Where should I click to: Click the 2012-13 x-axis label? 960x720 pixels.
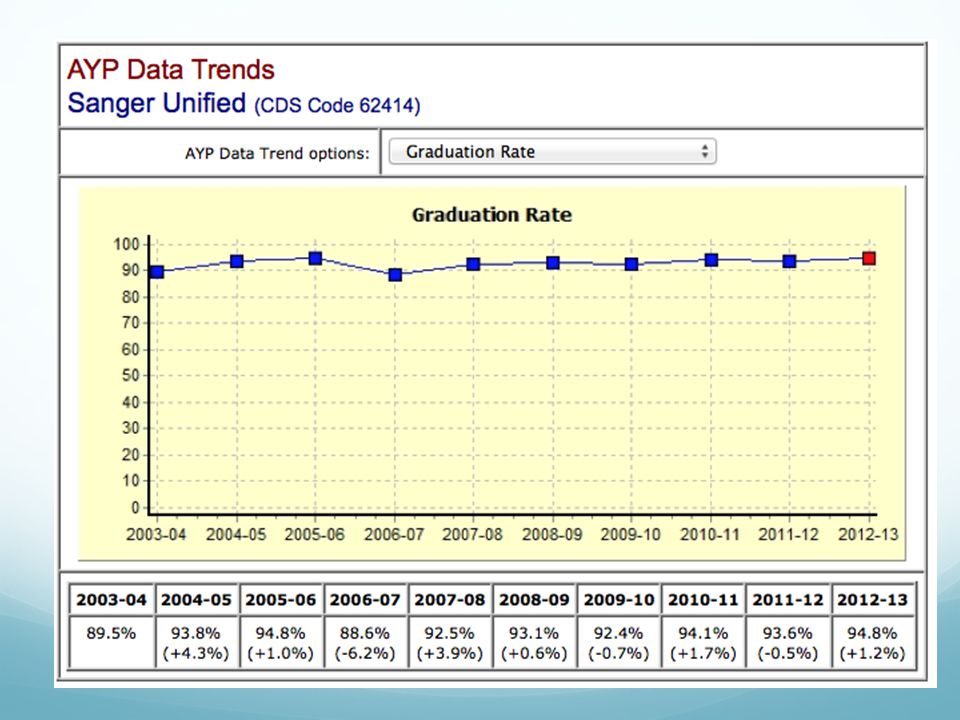pyautogui.click(x=868, y=534)
